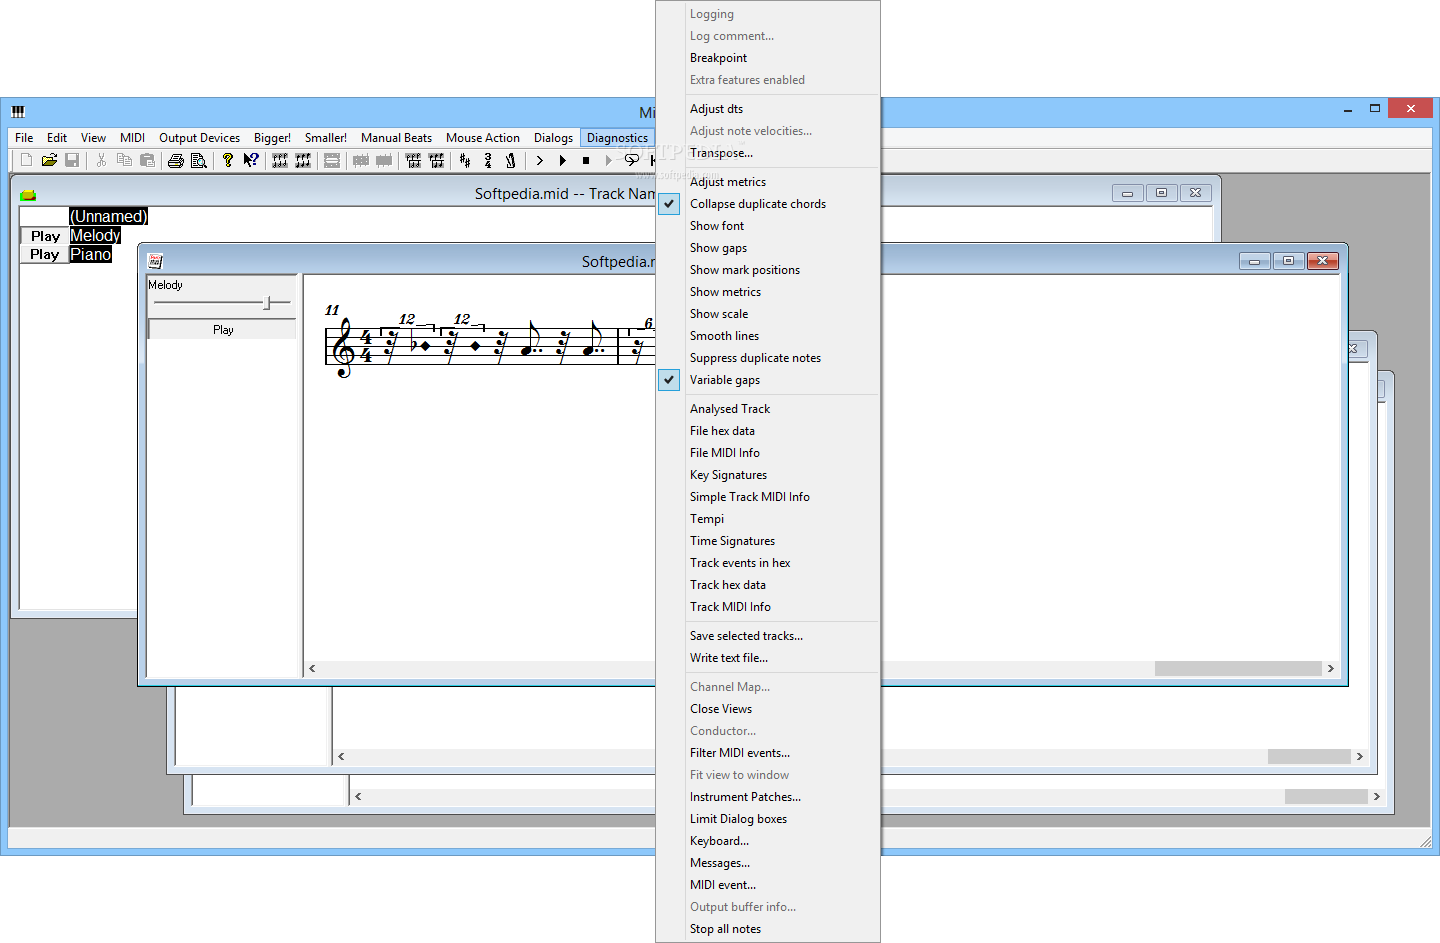
Task: Enable Show gaps option
Action: pyautogui.click(x=768, y=248)
